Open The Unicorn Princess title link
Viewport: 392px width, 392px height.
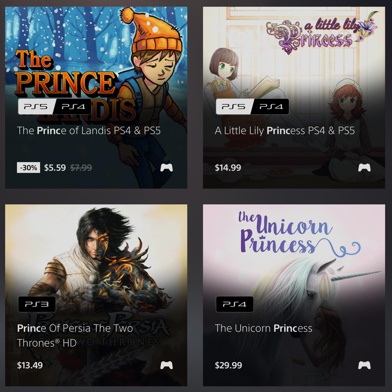[263, 328]
